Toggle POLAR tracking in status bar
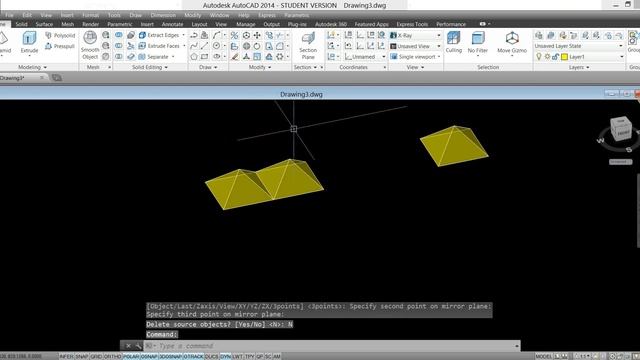 [x=131, y=356]
